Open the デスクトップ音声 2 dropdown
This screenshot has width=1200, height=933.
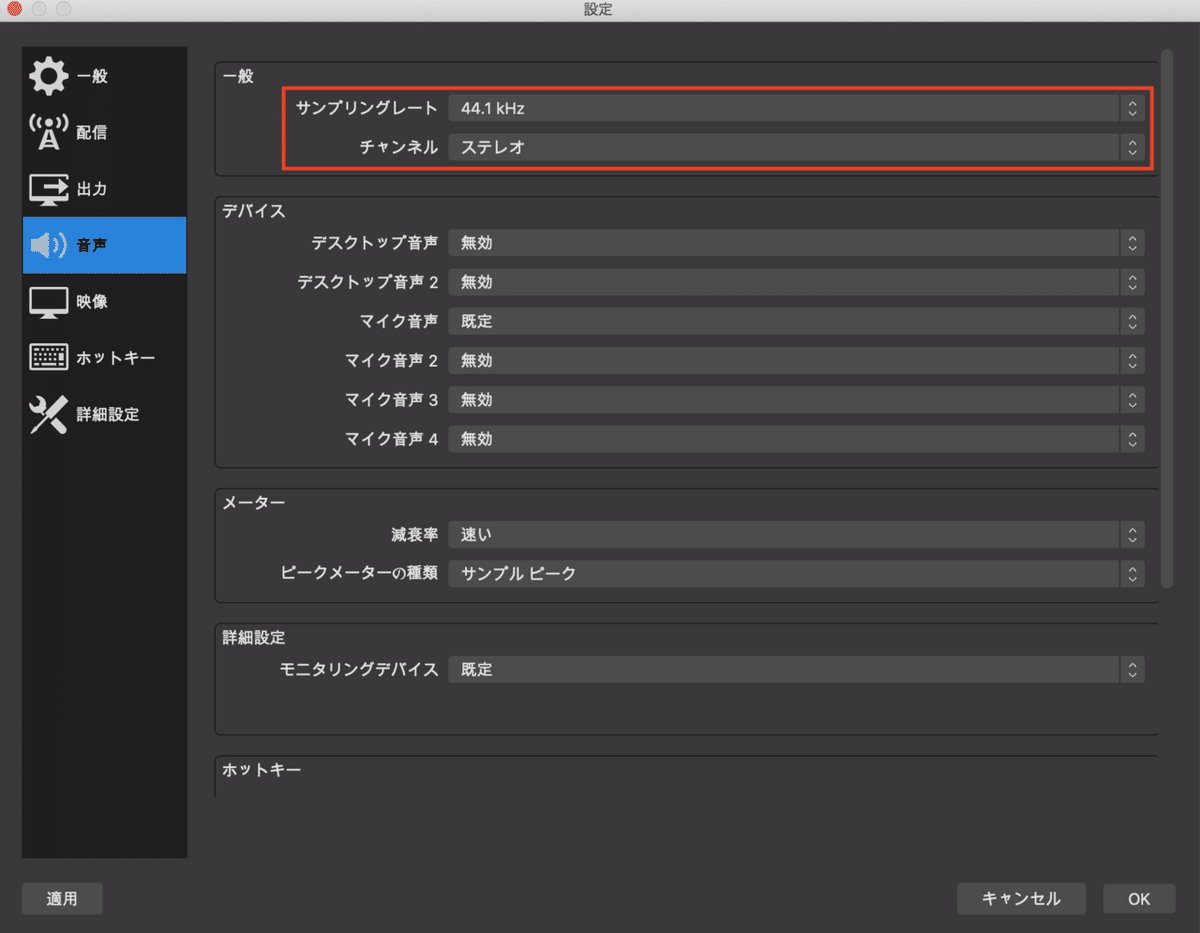pos(795,282)
